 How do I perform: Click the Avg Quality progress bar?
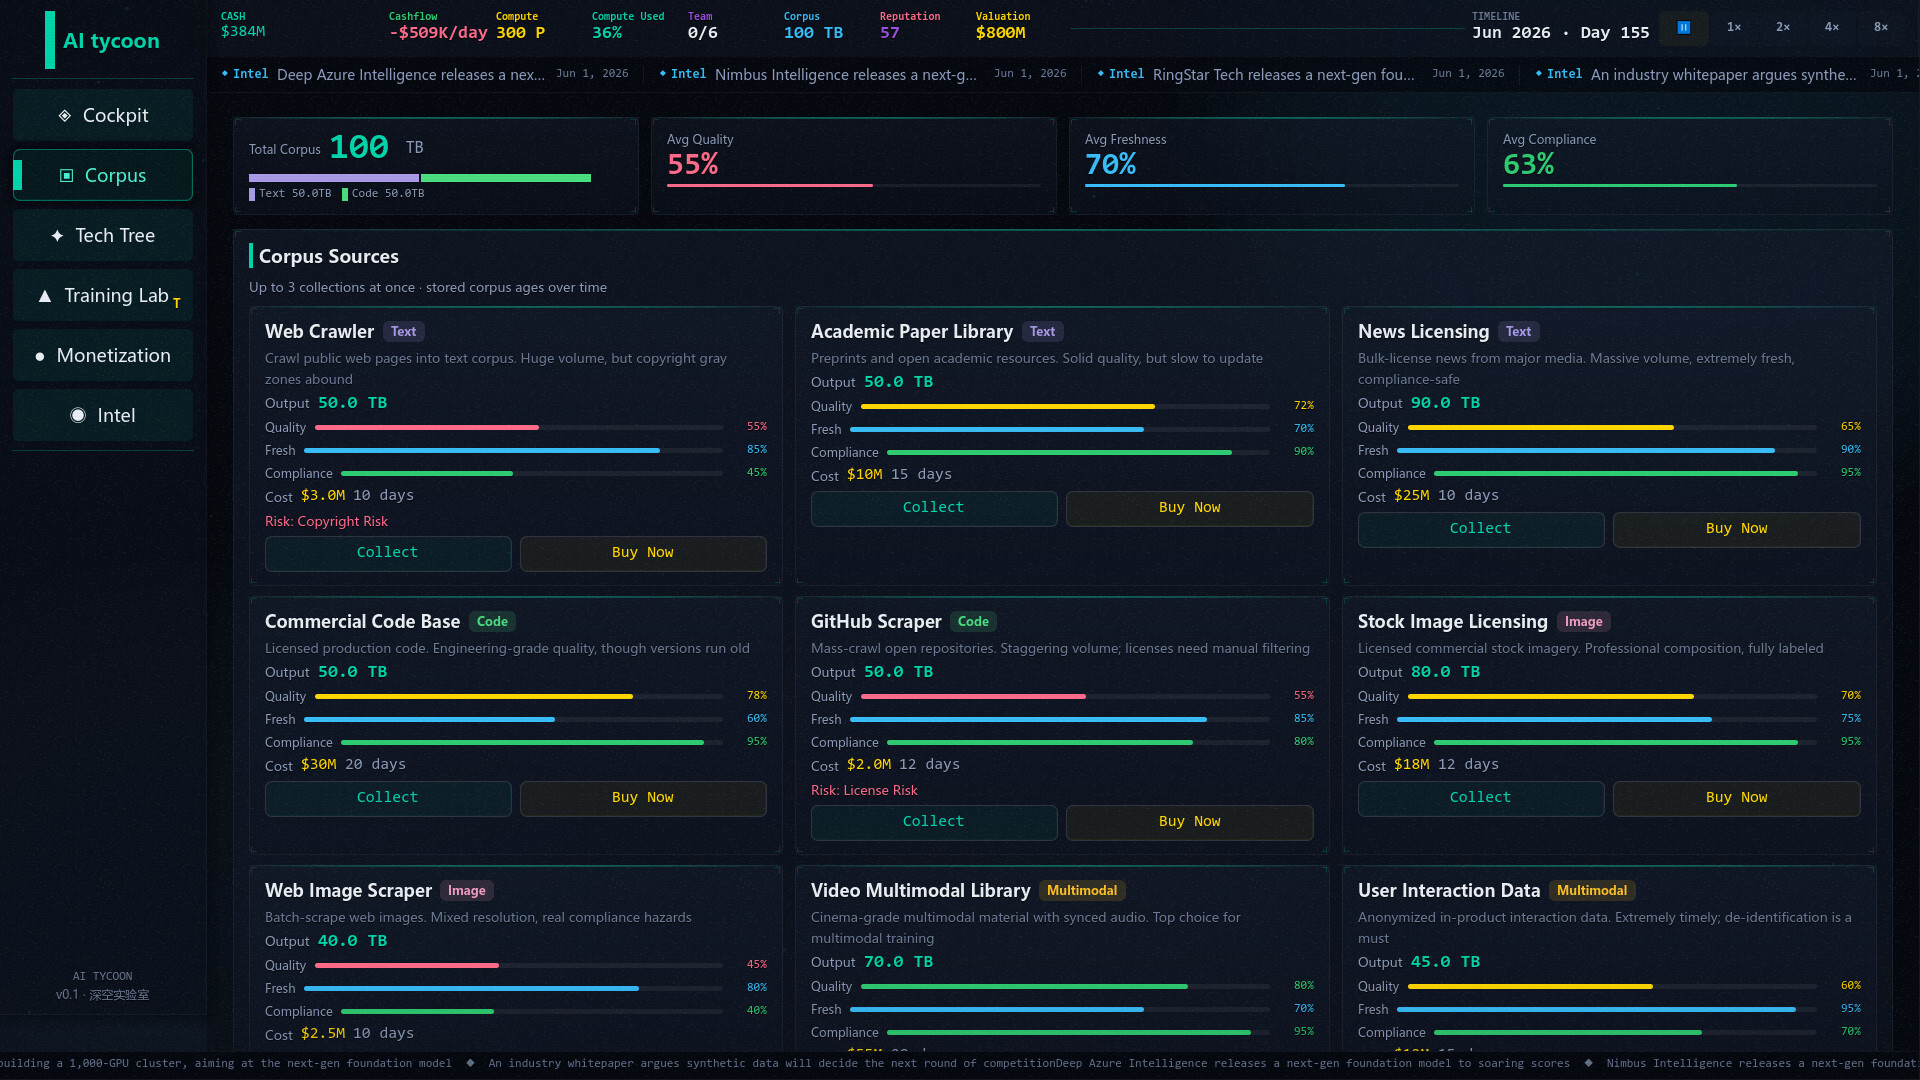coord(854,186)
